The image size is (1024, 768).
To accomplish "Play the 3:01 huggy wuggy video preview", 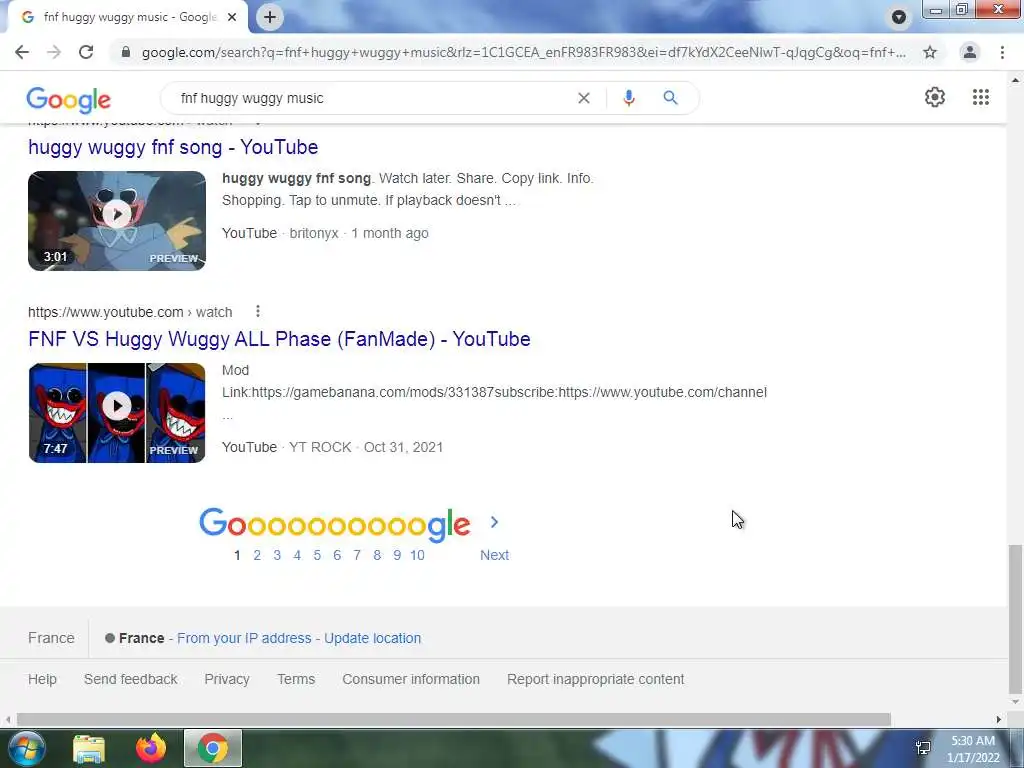I will click(117, 221).
